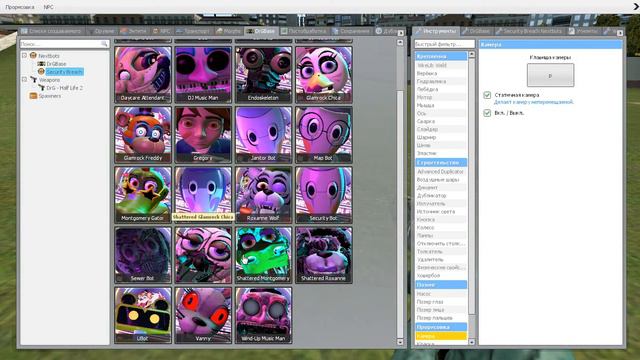Spawn the Glamrock Chica nextbot
Screen dimensions: 640x360
(324, 74)
